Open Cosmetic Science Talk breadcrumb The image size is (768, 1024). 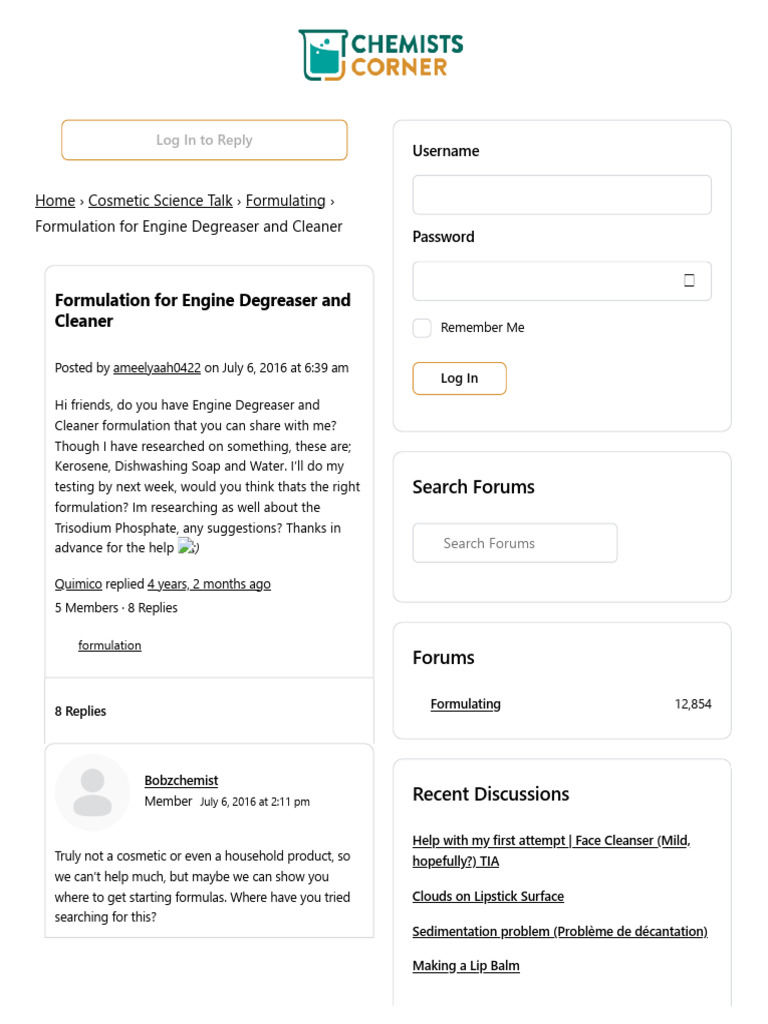click(160, 200)
